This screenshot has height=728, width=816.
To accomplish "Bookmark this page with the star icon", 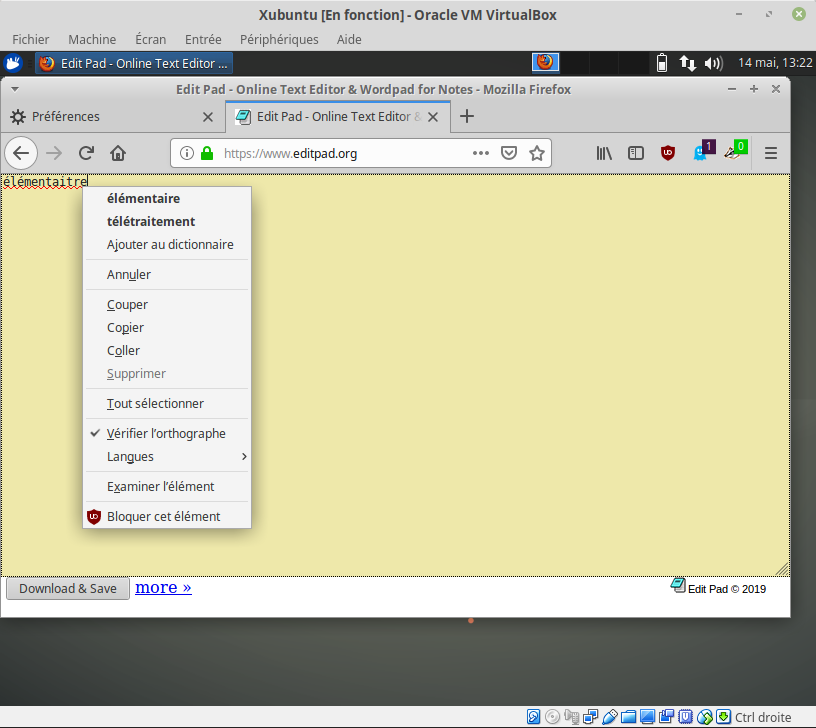I will 537,153.
